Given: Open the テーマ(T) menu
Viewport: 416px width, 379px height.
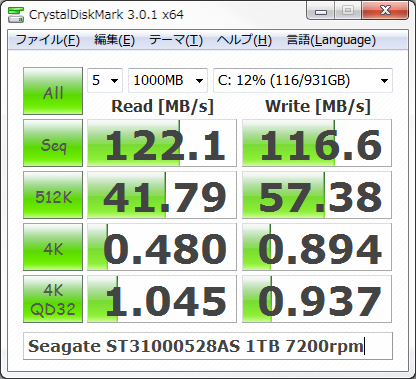Looking at the screenshot, I should [176, 40].
